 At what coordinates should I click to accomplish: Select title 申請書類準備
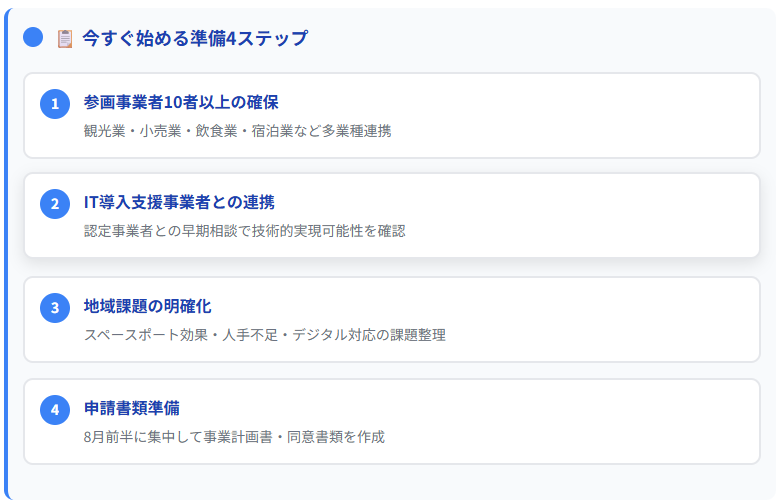132,408
